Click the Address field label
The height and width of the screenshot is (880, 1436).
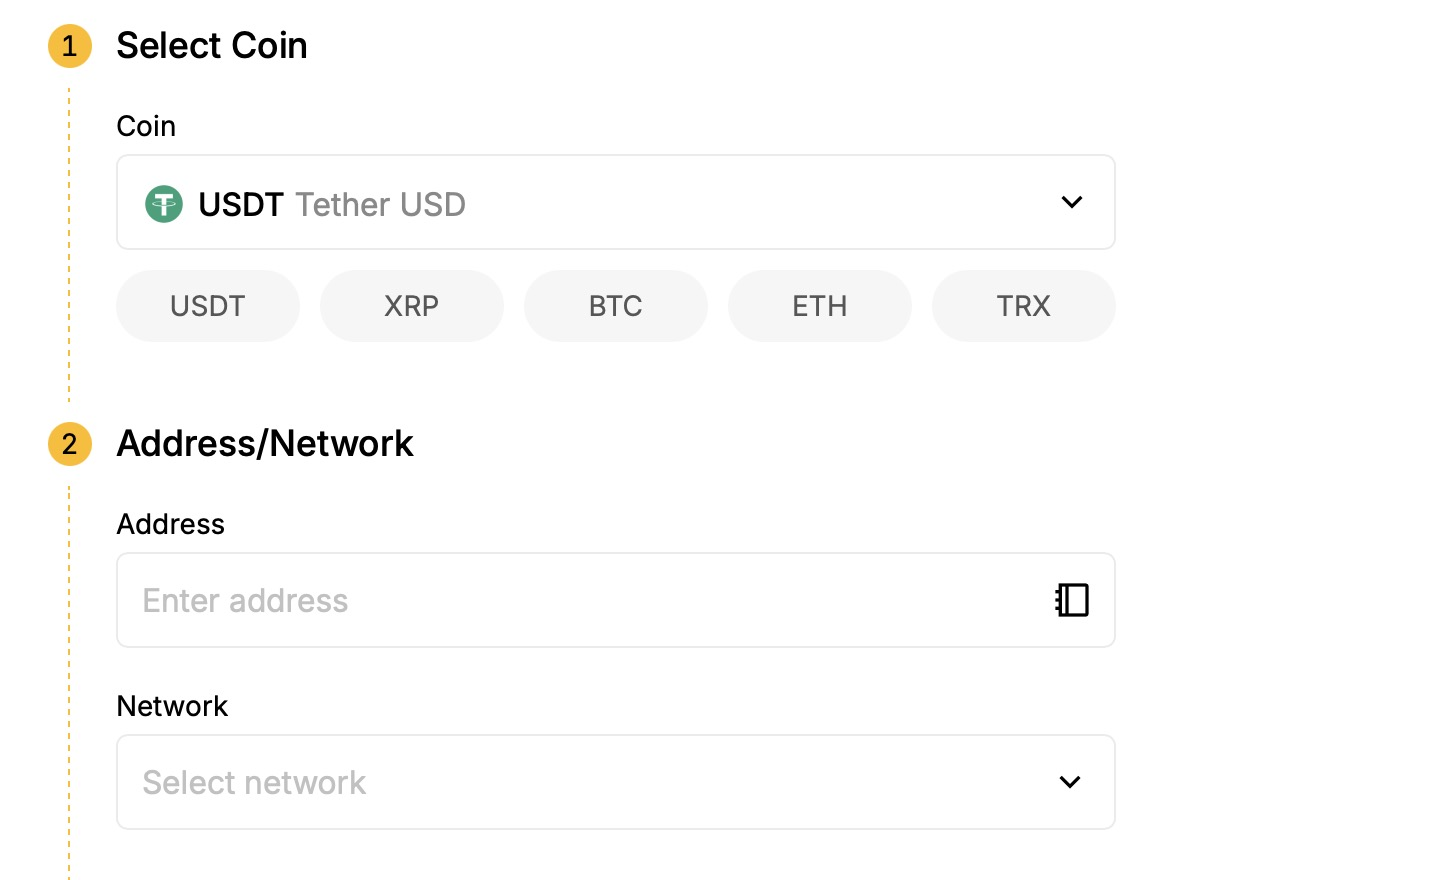coord(171,524)
